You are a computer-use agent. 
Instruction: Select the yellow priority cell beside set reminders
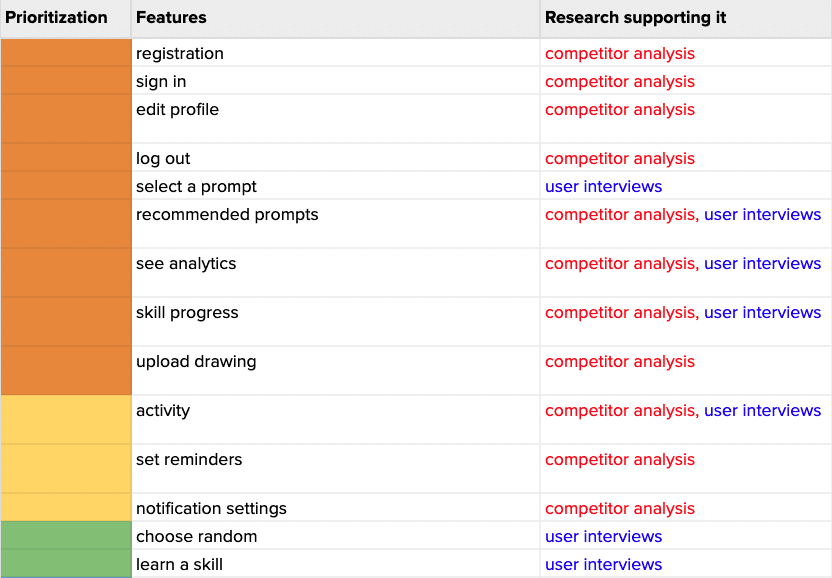click(x=66, y=468)
